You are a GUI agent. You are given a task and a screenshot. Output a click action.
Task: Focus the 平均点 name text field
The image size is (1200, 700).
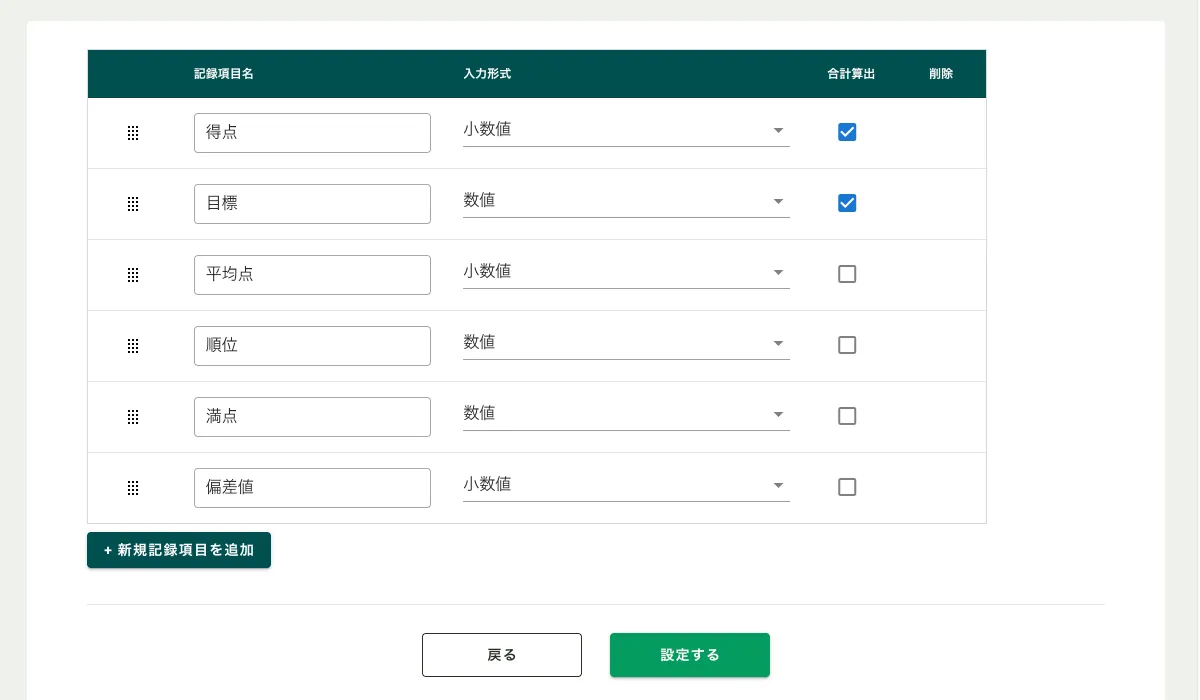(312, 275)
